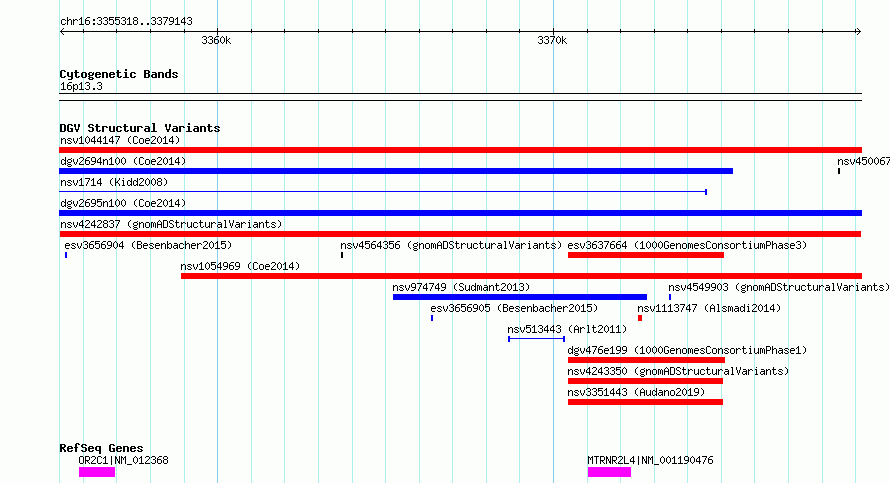Viewport: 890px width, 483px height.
Task: Open the nsv4242837 (gnomADStructuralVariants) label
Action: pyautogui.click(x=171, y=224)
